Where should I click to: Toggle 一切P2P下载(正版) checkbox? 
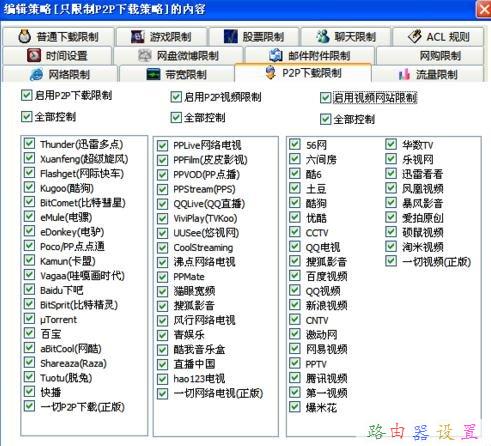click(29, 406)
